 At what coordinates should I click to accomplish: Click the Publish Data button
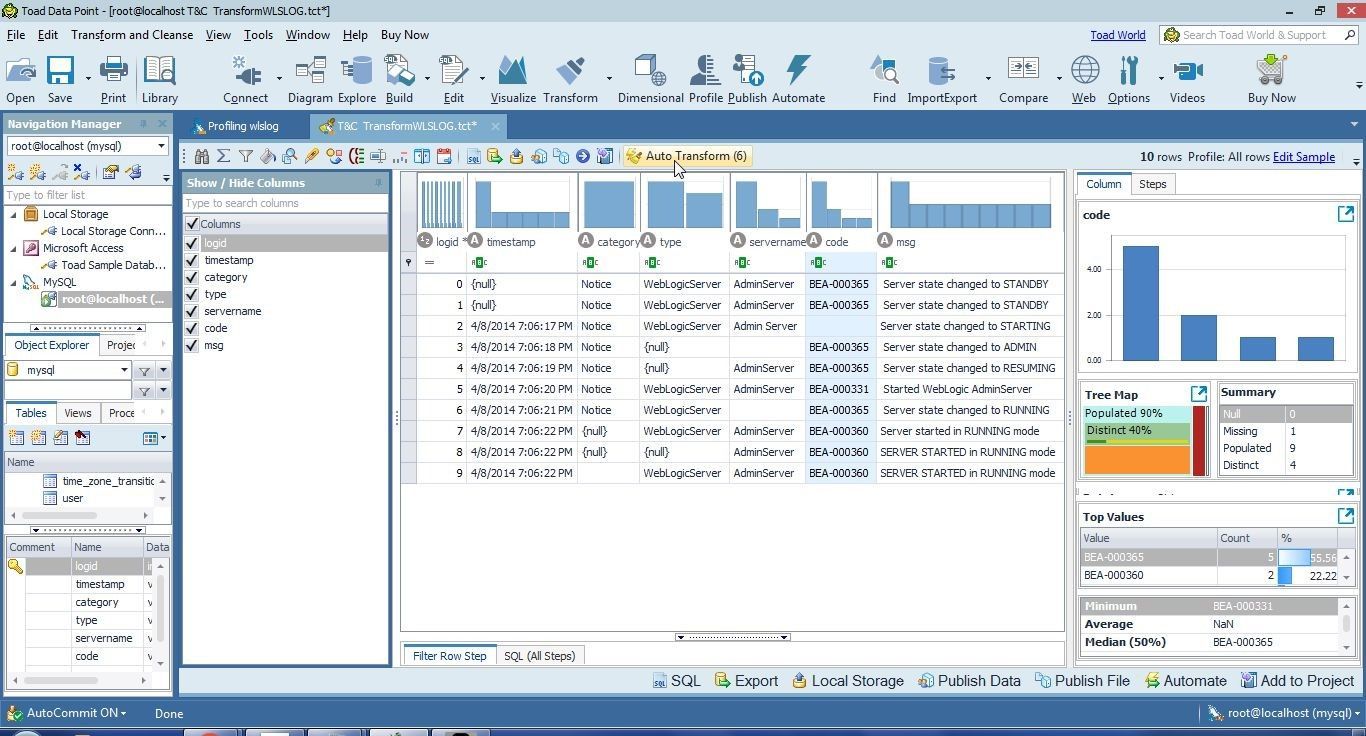click(969, 681)
